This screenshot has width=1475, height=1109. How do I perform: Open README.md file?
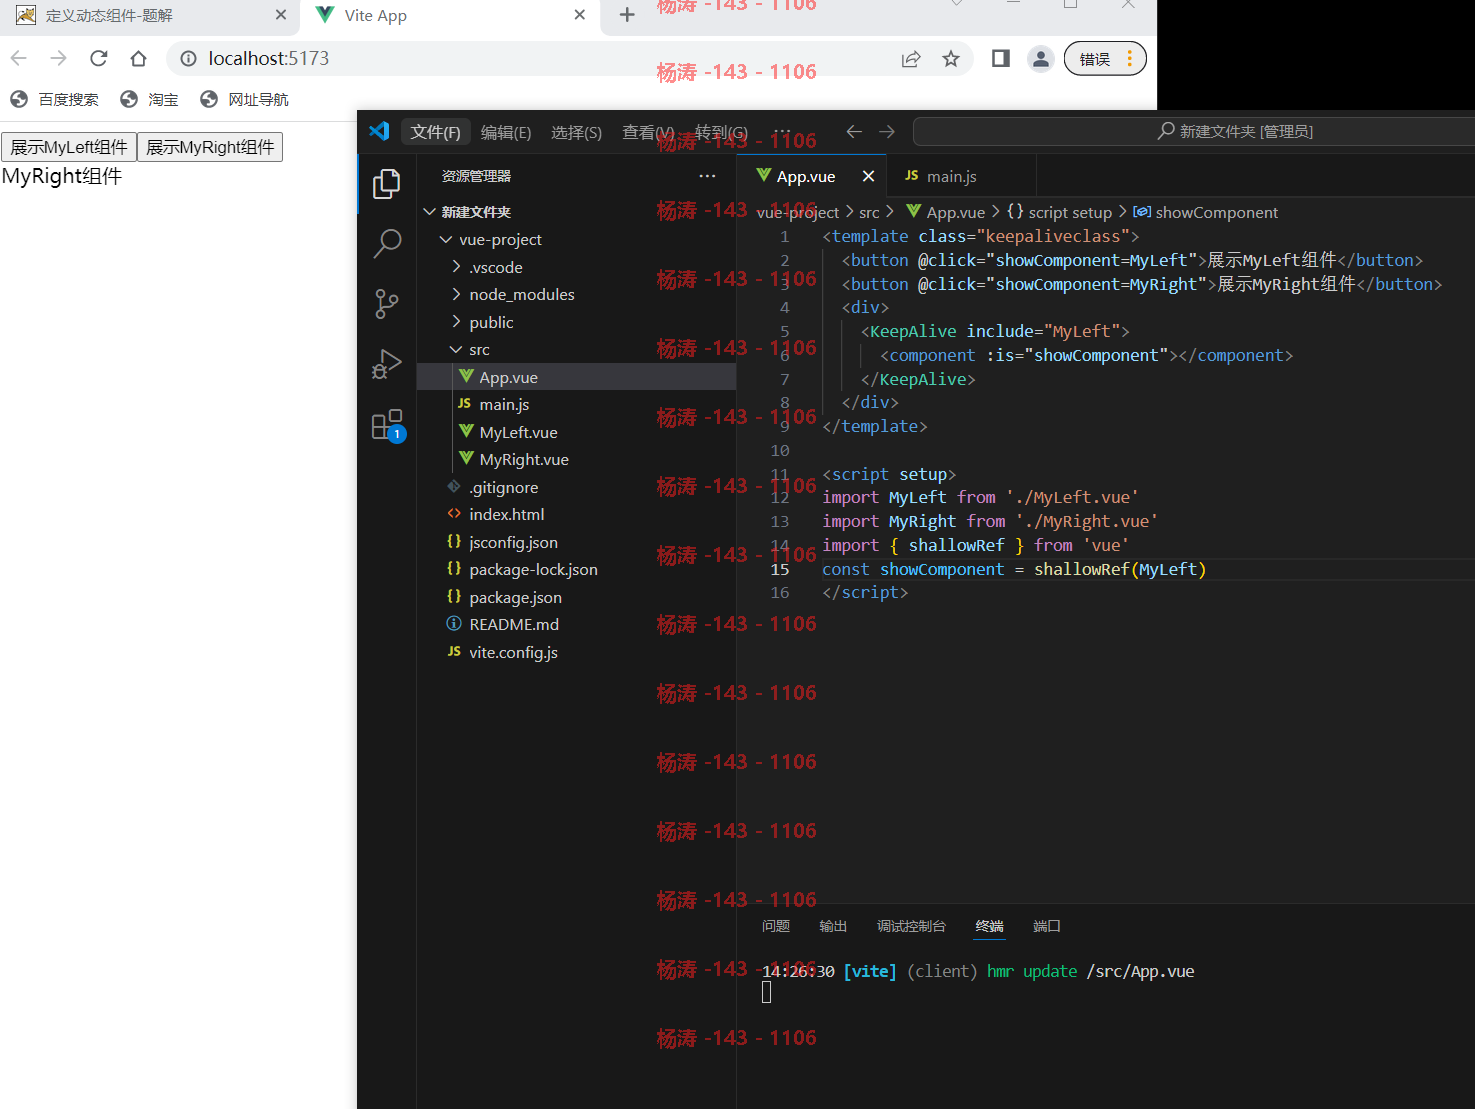pyautogui.click(x=576, y=625)
